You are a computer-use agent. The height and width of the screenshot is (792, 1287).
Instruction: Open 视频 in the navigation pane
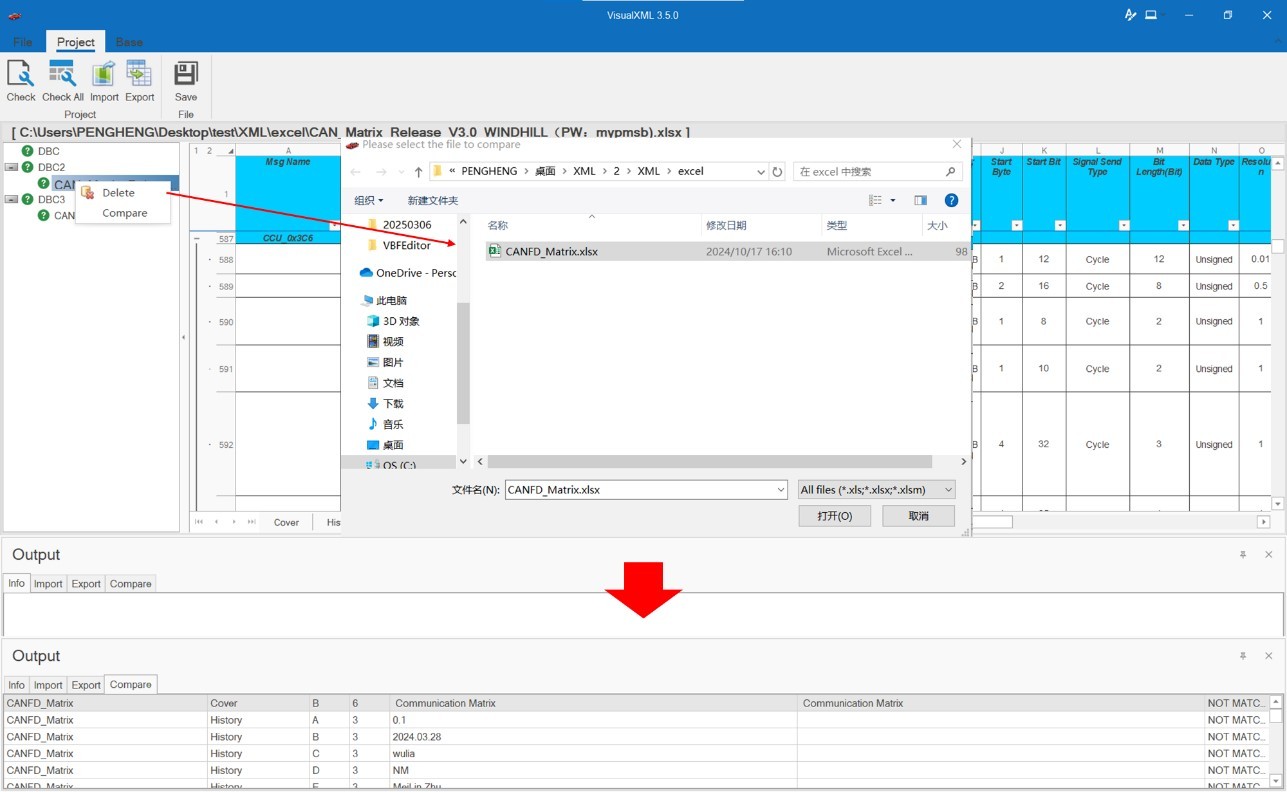(385, 341)
